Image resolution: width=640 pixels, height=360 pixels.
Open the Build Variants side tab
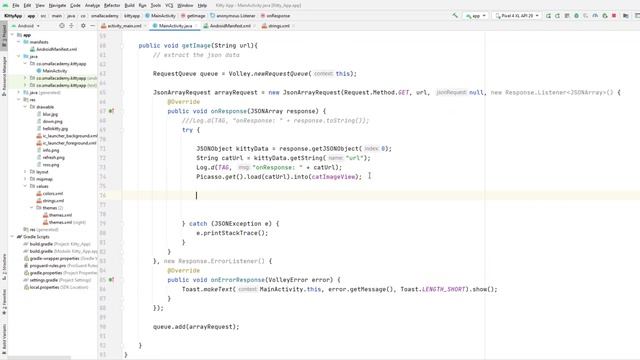pyautogui.click(x=4, y=340)
